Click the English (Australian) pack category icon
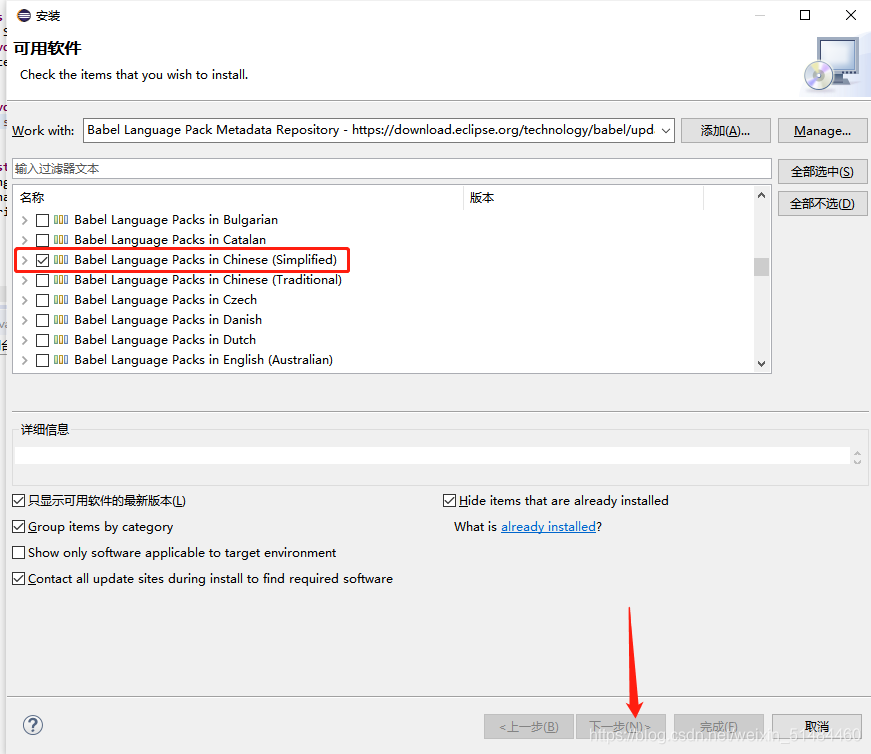Viewport: 871px width, 754px height. click(61, 360)
